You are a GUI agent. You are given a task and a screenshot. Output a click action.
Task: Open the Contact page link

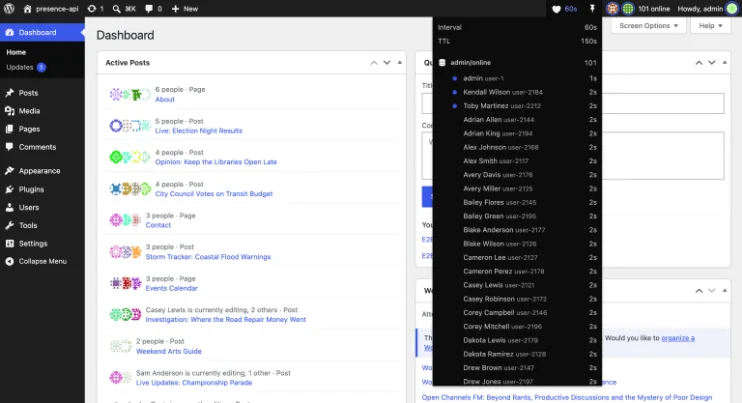[158, 225]
